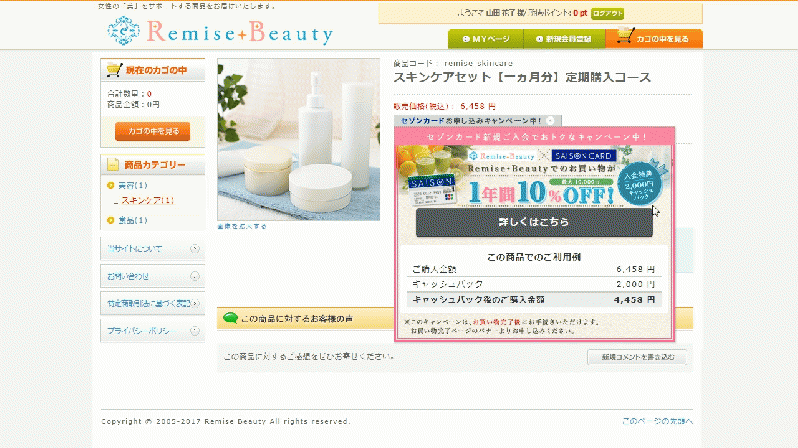Expand 当サイトについて sidebar arrow
The height and width of the screenshot is (448, 798).
click(x=194, y=248)
